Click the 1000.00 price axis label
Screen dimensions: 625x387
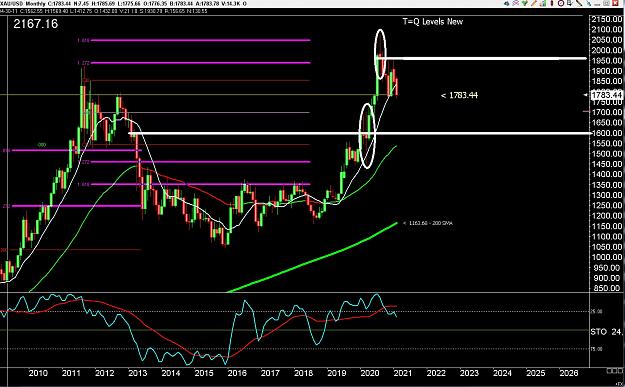tap(607, 257)
